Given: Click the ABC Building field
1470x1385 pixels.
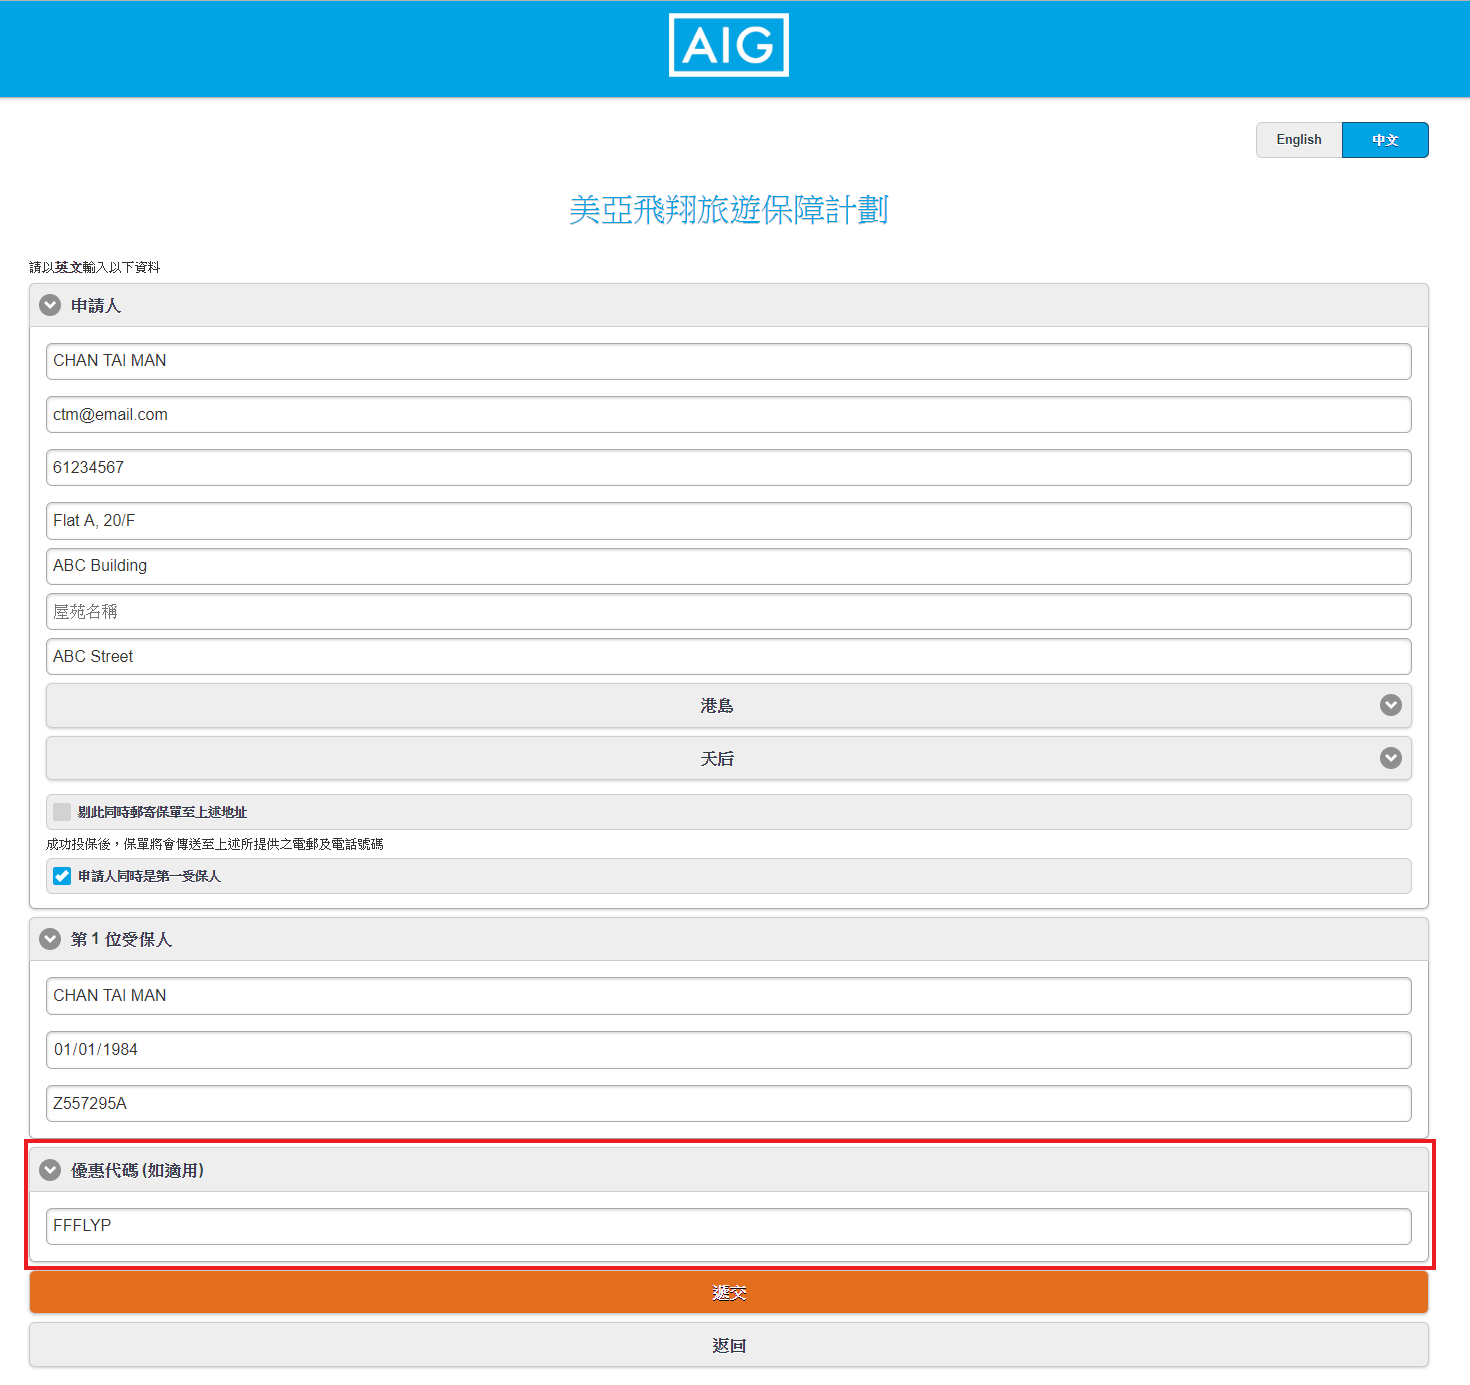Looking at the screenshot, I should pyautogui.click(x=728, y=566).
